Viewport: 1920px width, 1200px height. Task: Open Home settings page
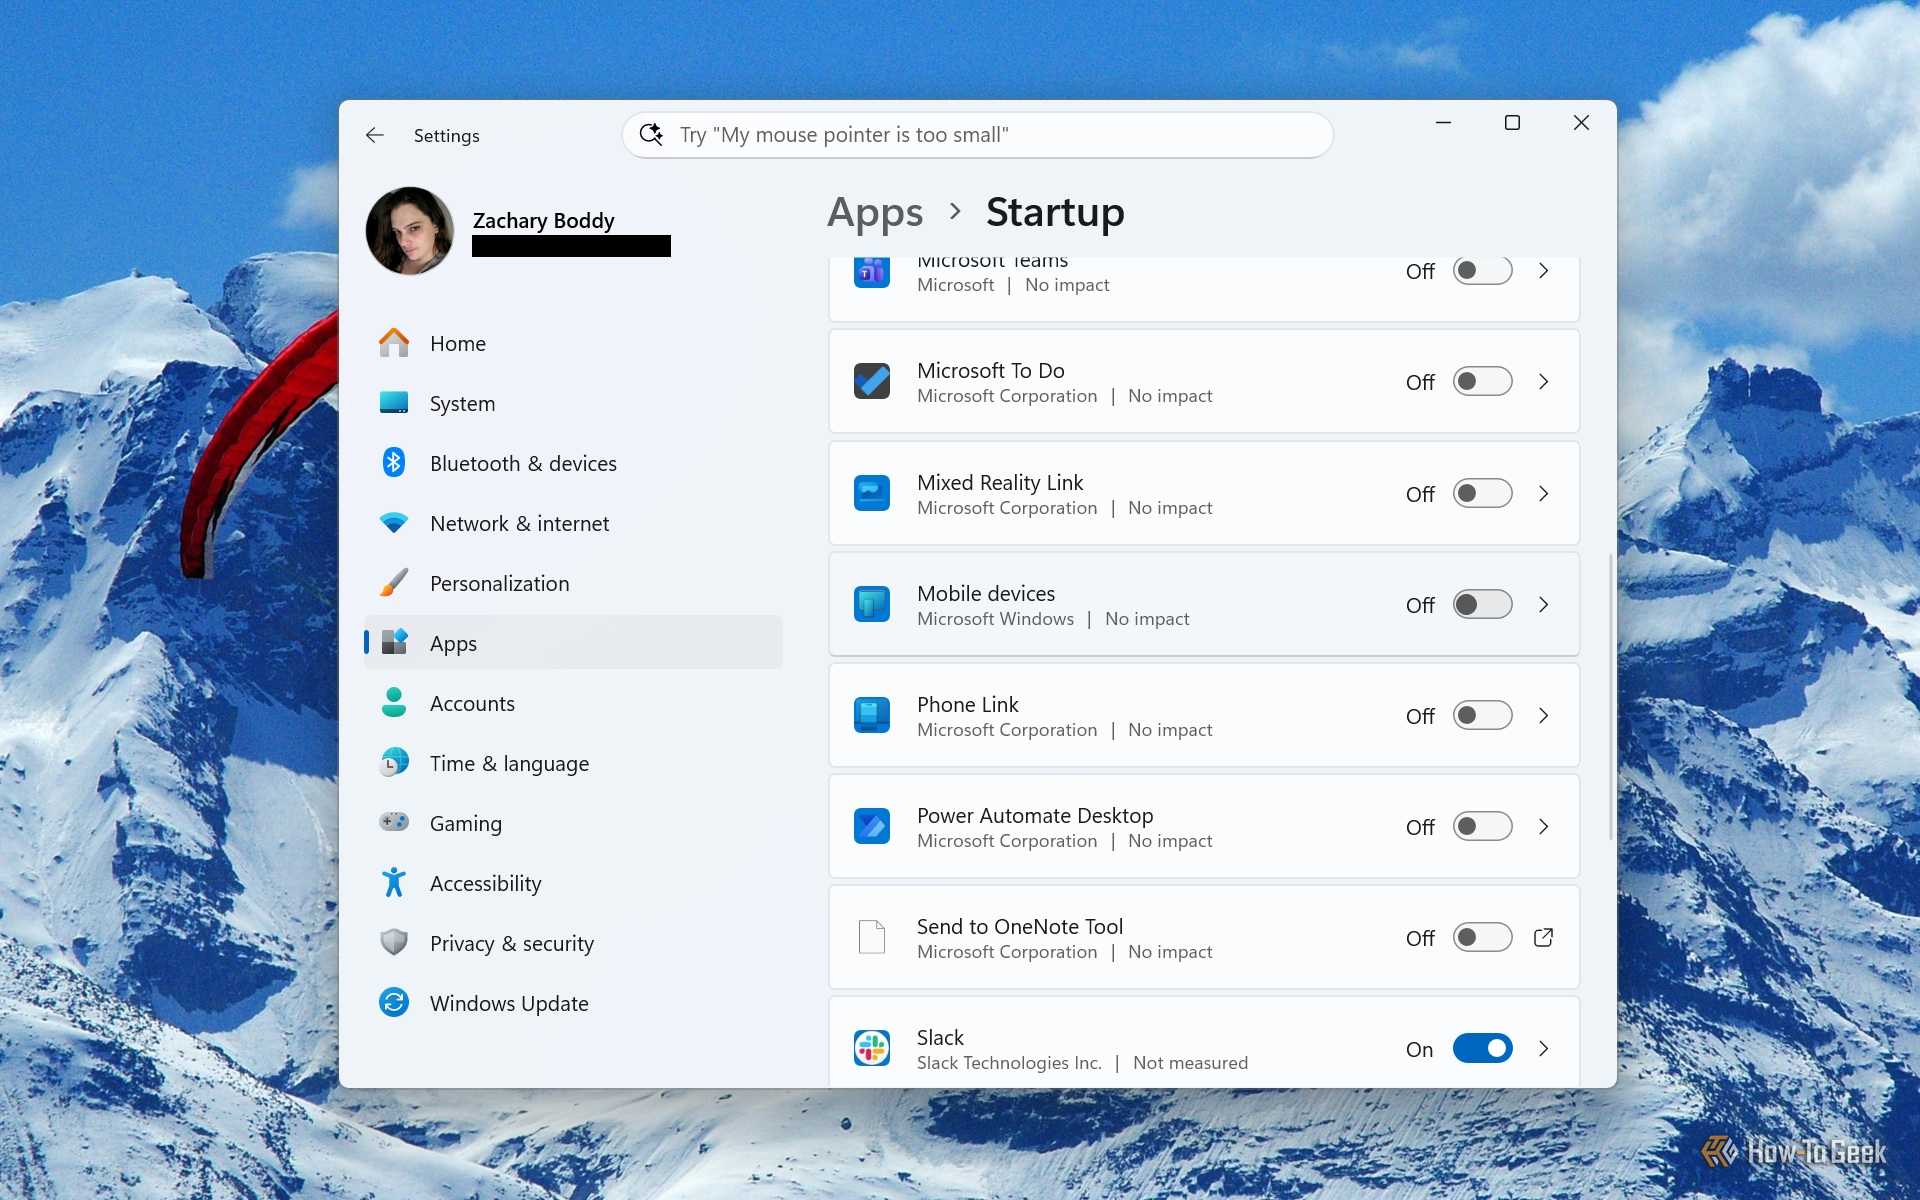[573, 343]
